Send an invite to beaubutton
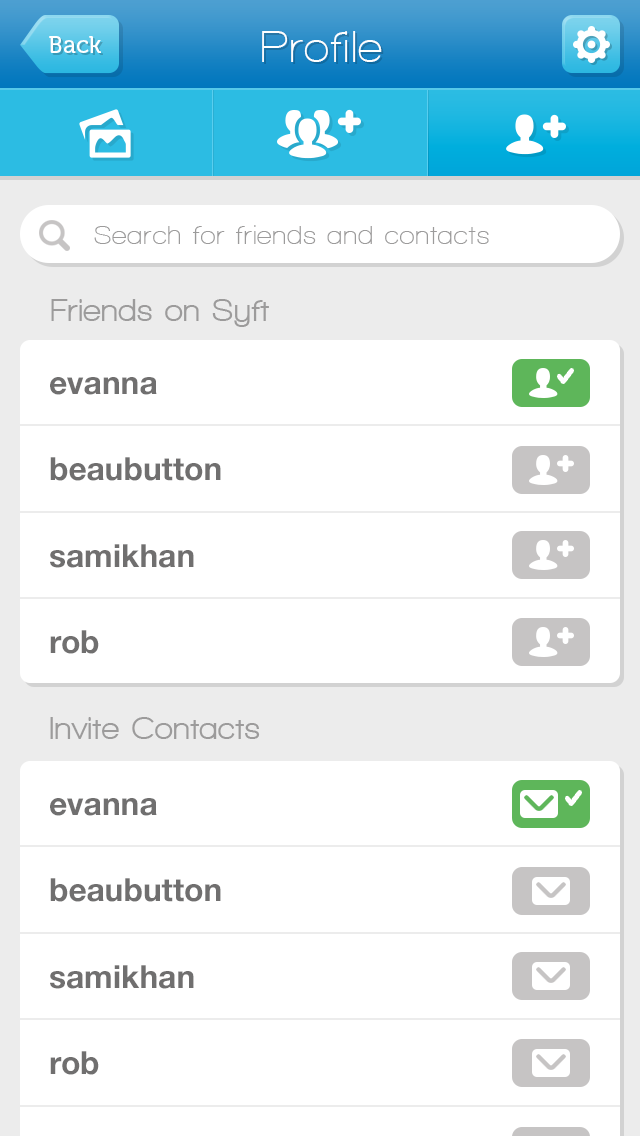 point(550,891)
